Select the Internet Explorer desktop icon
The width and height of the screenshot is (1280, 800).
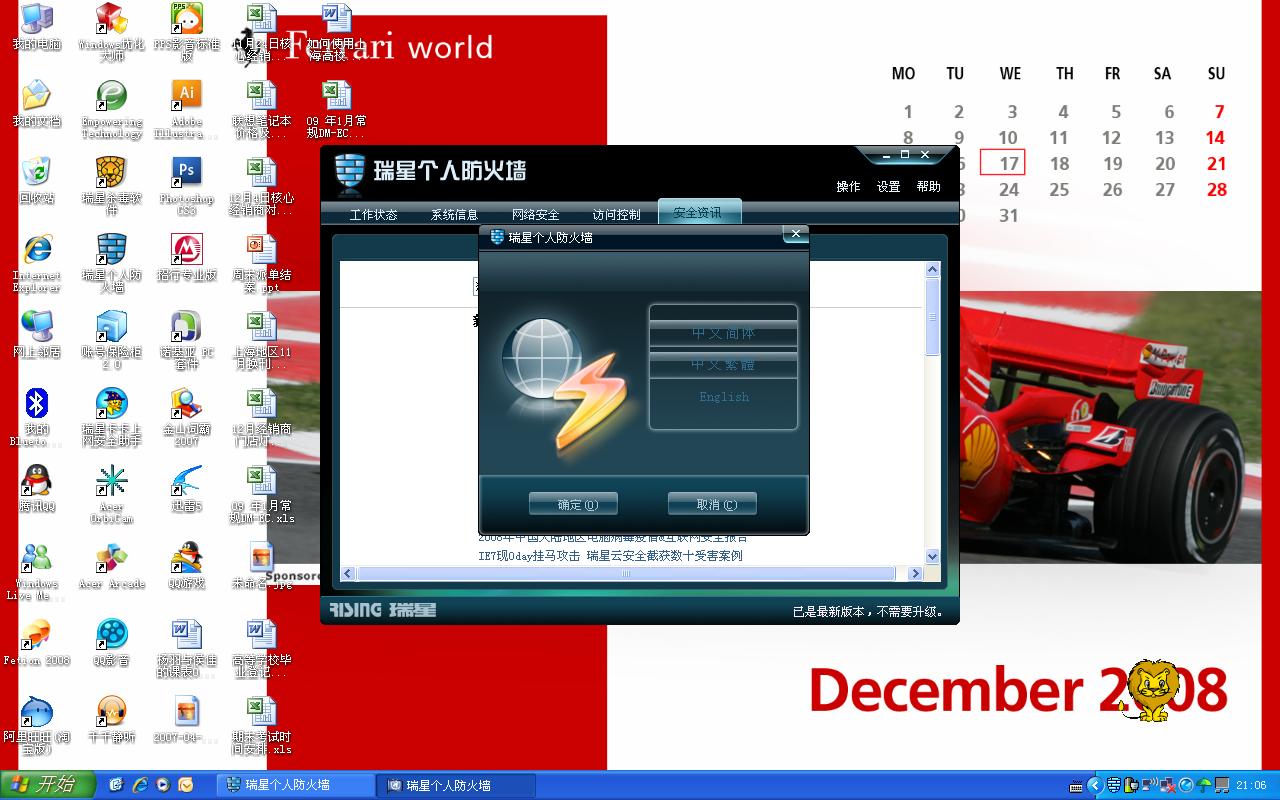[37, 263]
